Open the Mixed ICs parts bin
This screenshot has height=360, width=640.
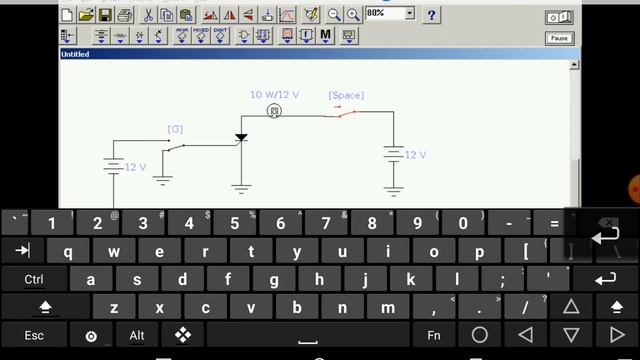click(x=201, y=36)
